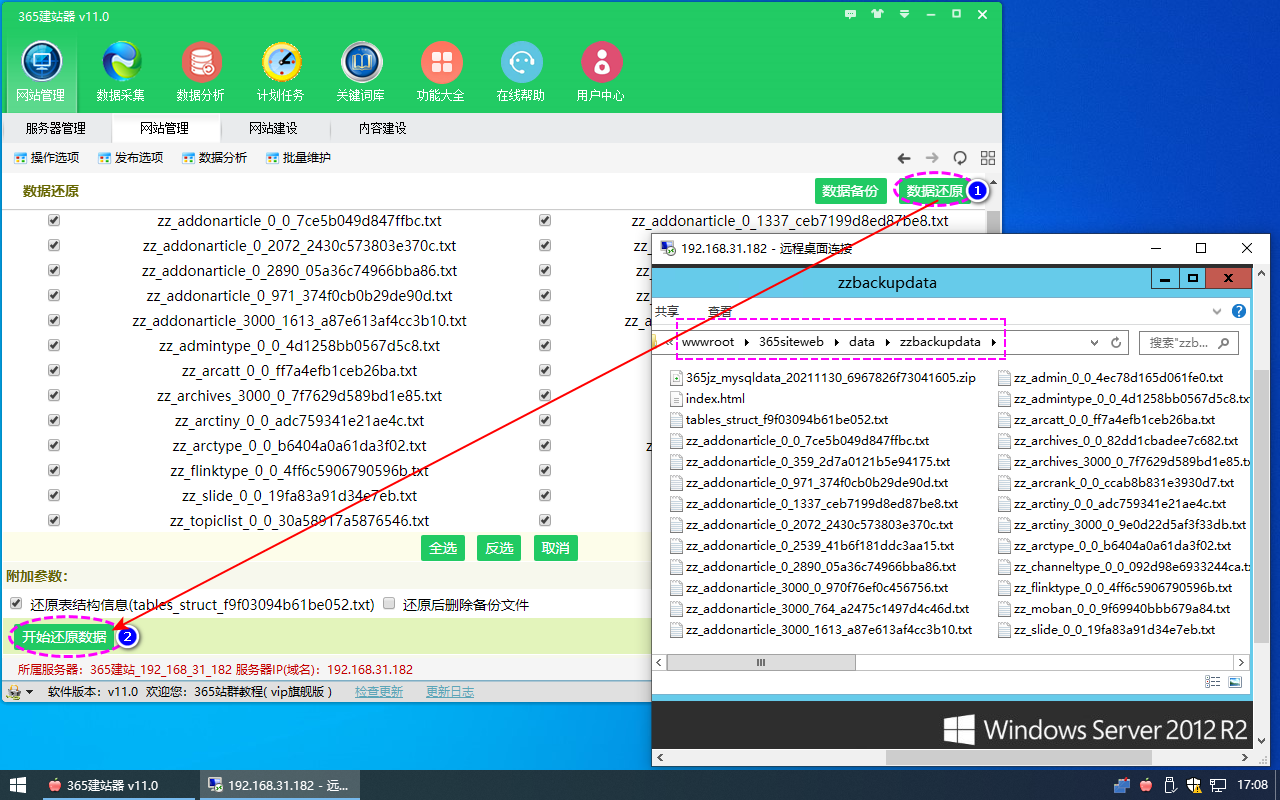
Task: Click the status bar avatar icon at bottom-left
Action: [14, 692]
